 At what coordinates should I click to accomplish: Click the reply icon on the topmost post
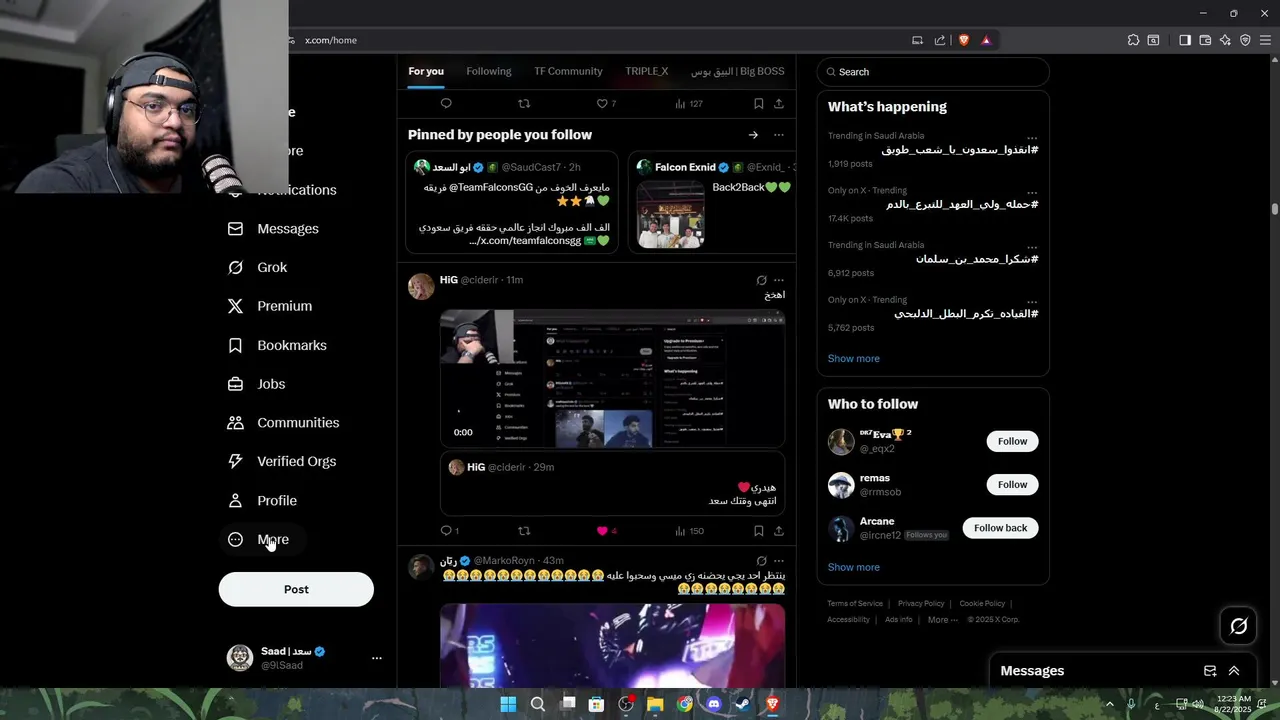point(446,104)
